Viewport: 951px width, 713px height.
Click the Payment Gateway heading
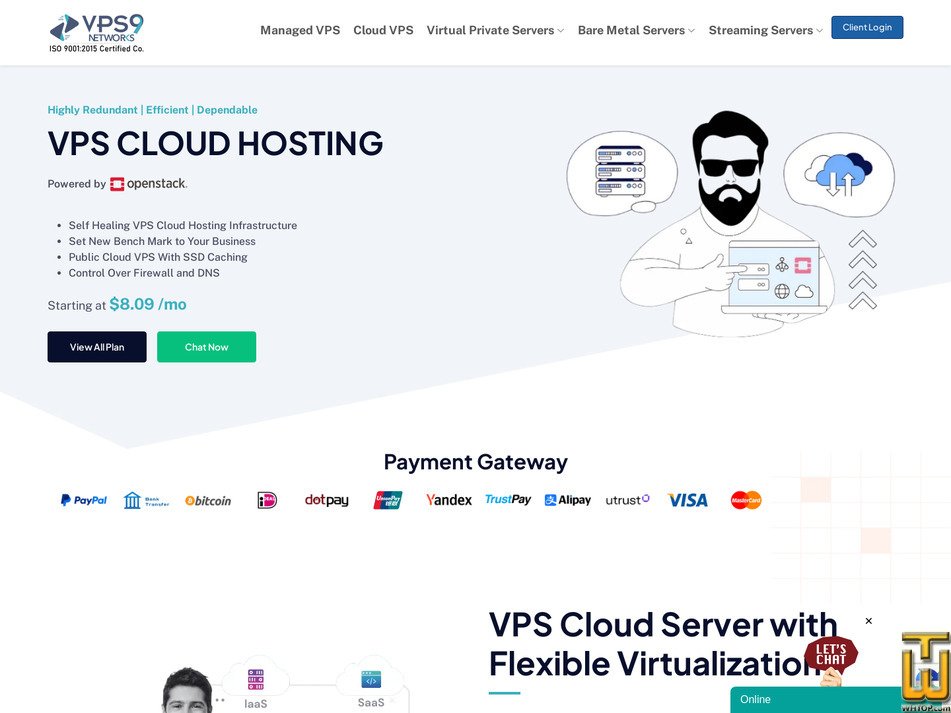476,462
